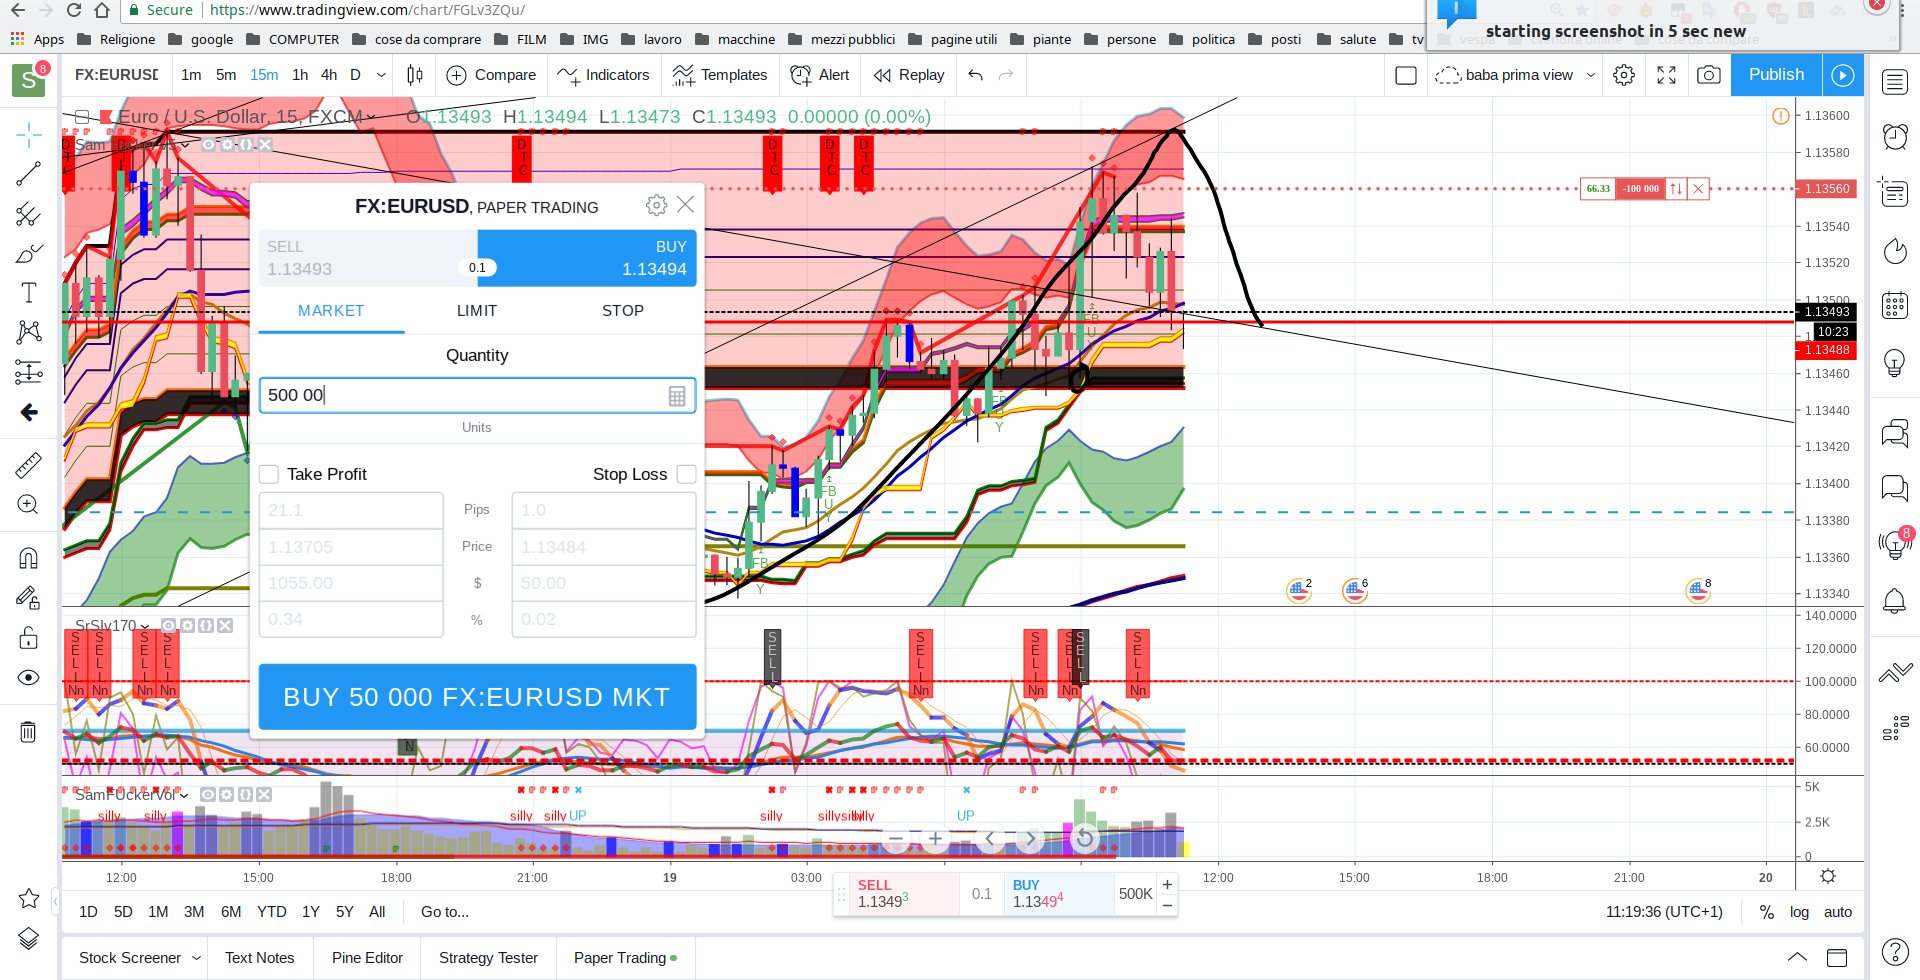Open the pitchfork tools
Viewport: 1920px width, 980px height.
point(28,214)
